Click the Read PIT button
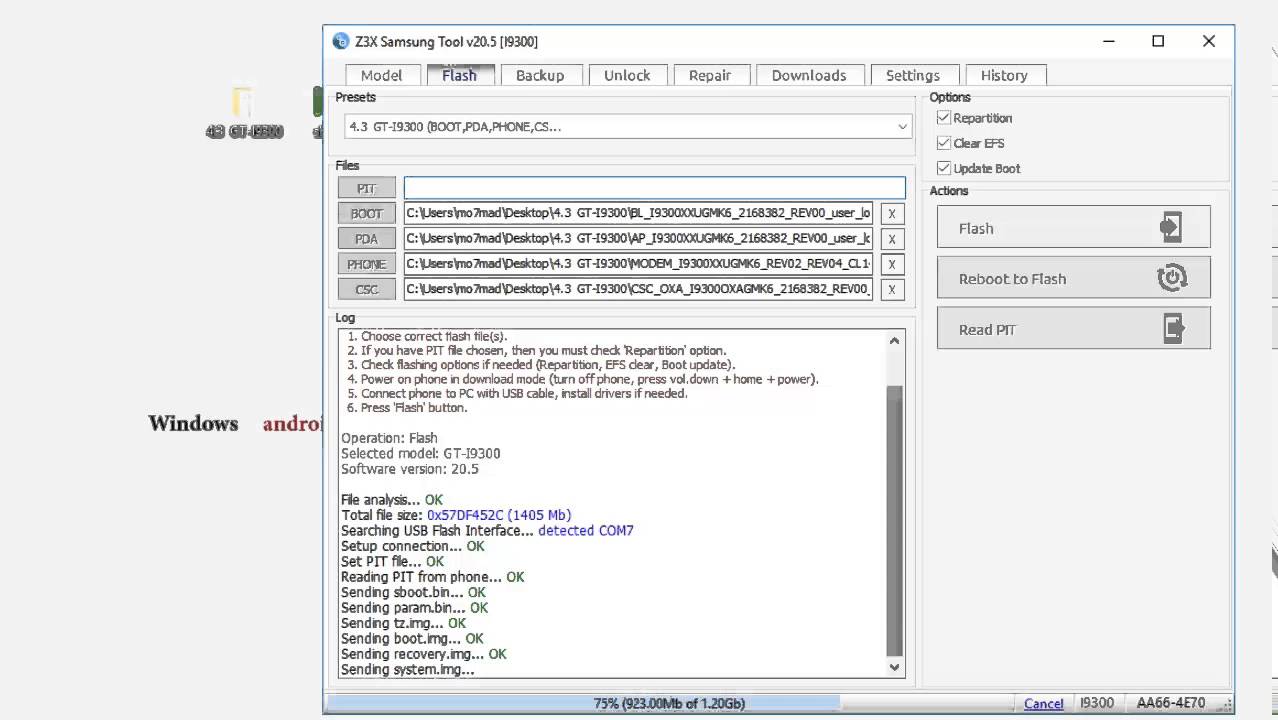Screen dimensions: 1278x720 point(1073,328)
